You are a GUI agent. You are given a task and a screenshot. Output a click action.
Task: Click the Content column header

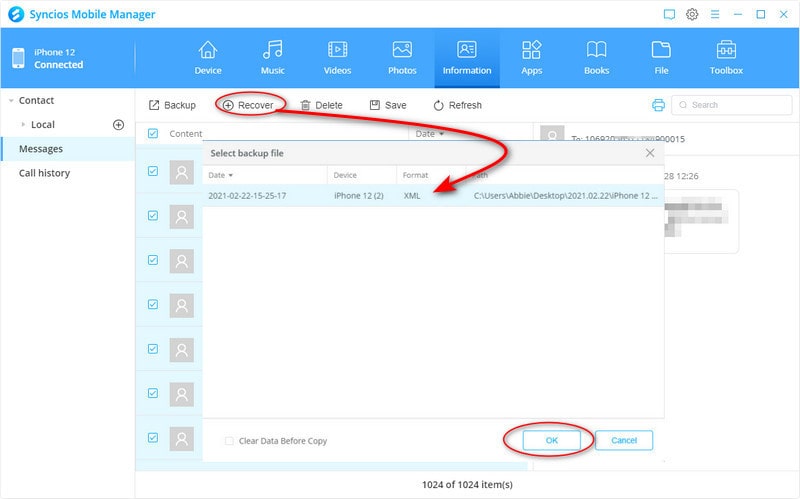point(186,134)
